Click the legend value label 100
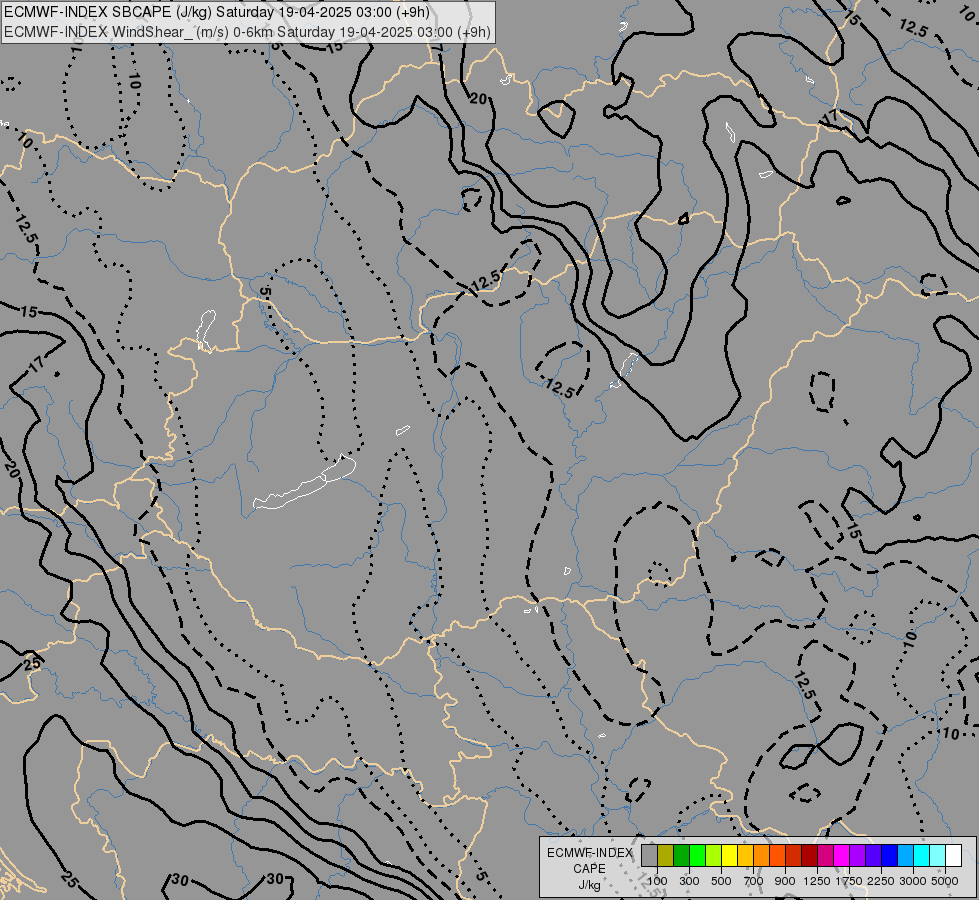The height and width of the screenshot is (900, 979). point(657,881)
